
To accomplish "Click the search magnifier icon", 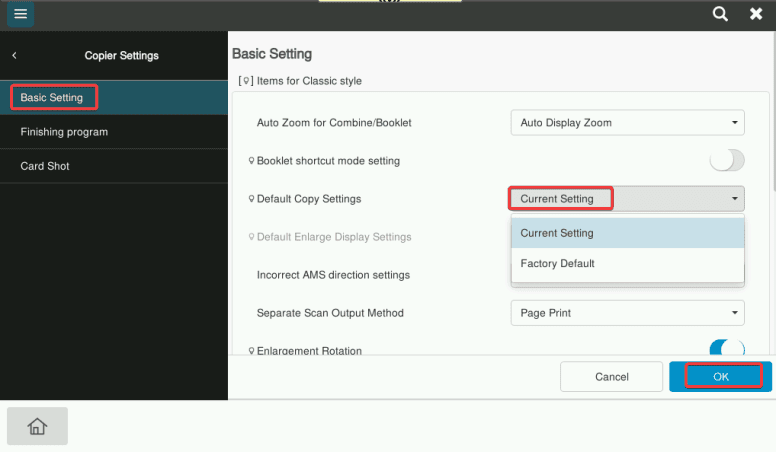I will (x=720, y=14).
